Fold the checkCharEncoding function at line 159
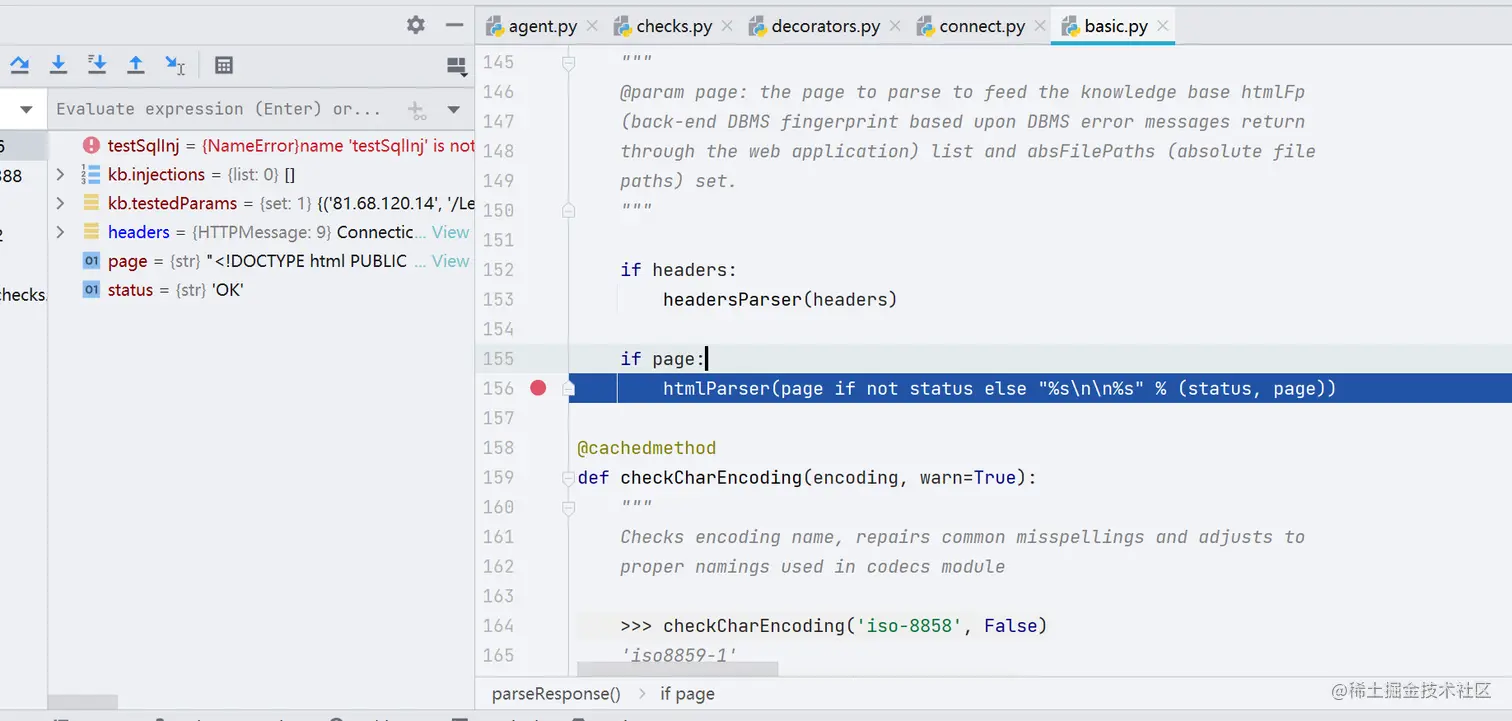 point(568,478)
